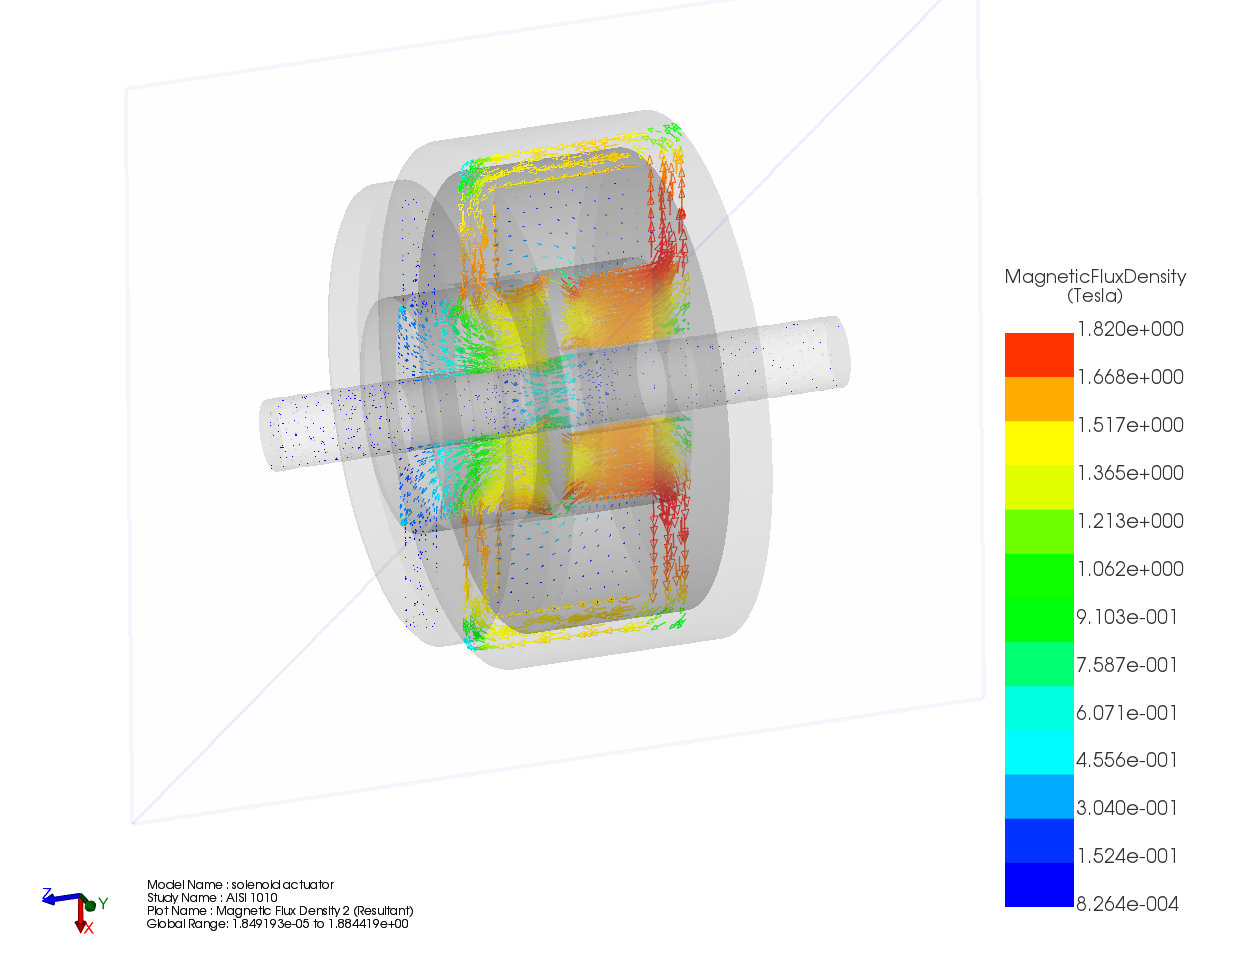The width and height of the screenshot is (1239, 958).
Task: Click the red X axis arrow of the triad
Action: coord(80,918)
